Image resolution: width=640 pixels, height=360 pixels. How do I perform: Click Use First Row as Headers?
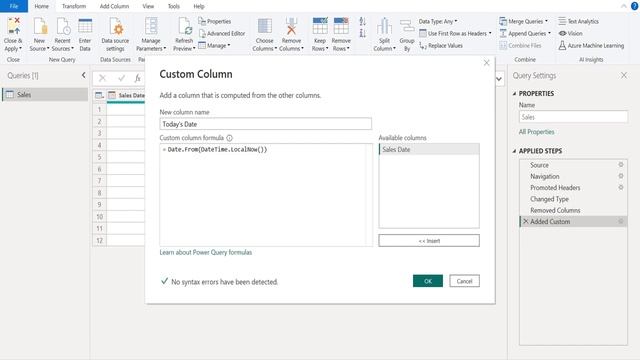[455, 33]
